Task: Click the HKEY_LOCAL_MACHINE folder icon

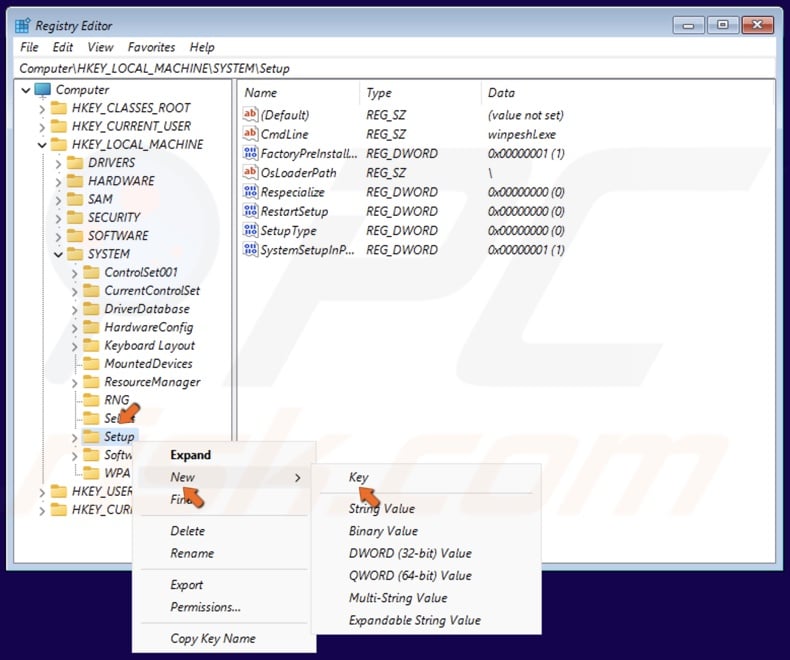Action: 59,145
